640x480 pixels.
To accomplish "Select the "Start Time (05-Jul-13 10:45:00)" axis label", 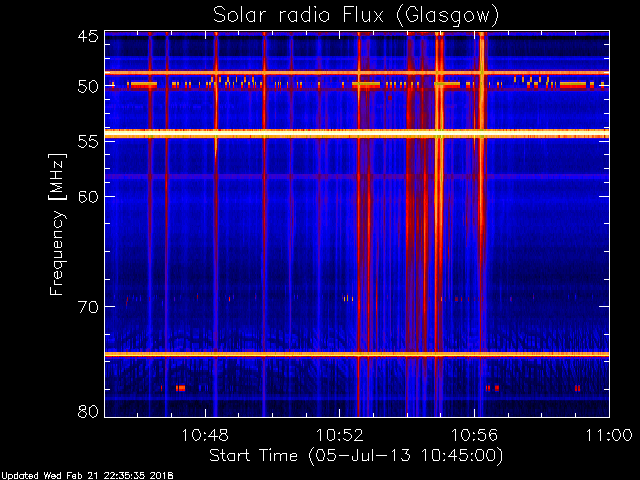I will pos(356,456).
